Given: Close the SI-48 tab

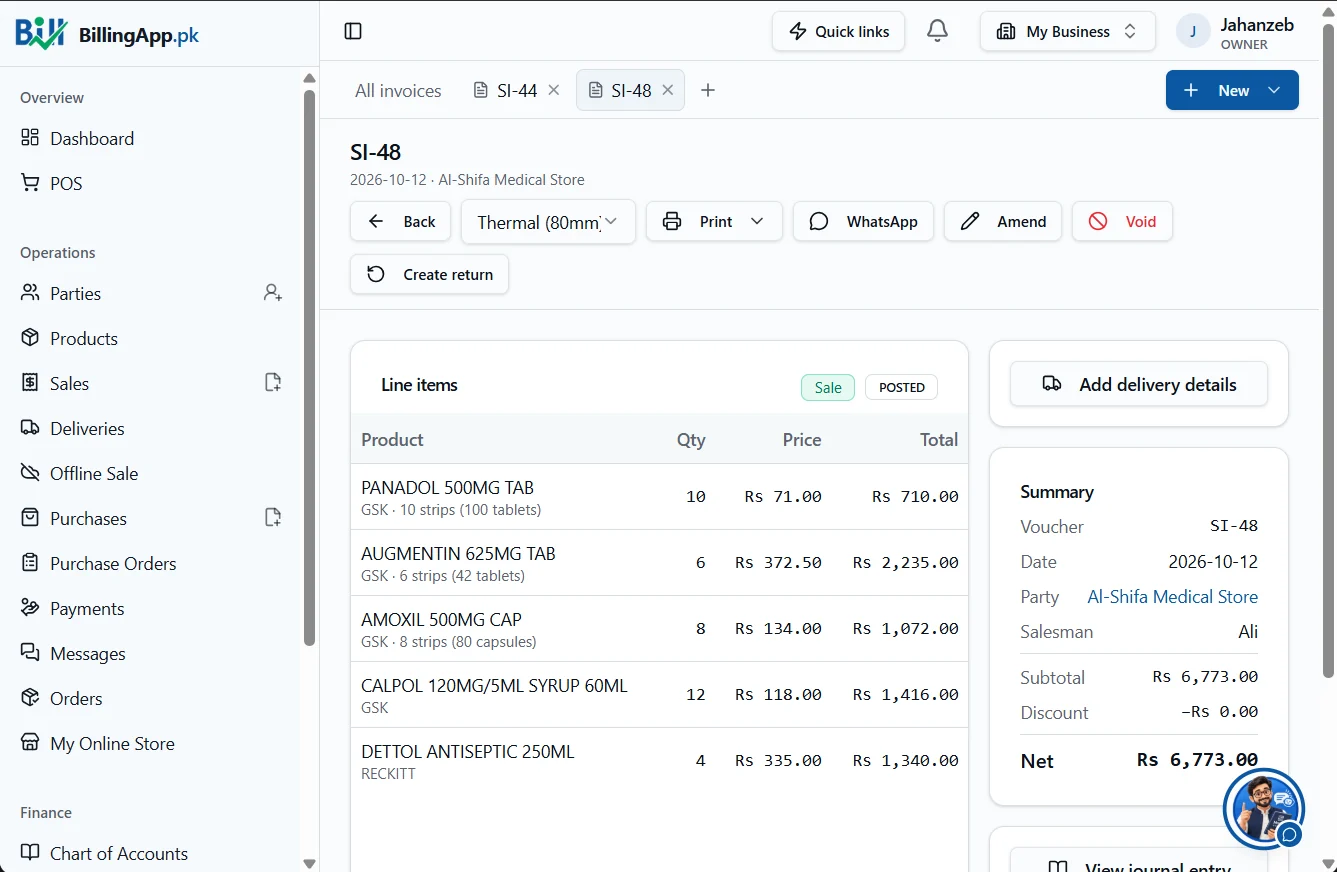Looking at the screenshot, I should coord(668,90).
